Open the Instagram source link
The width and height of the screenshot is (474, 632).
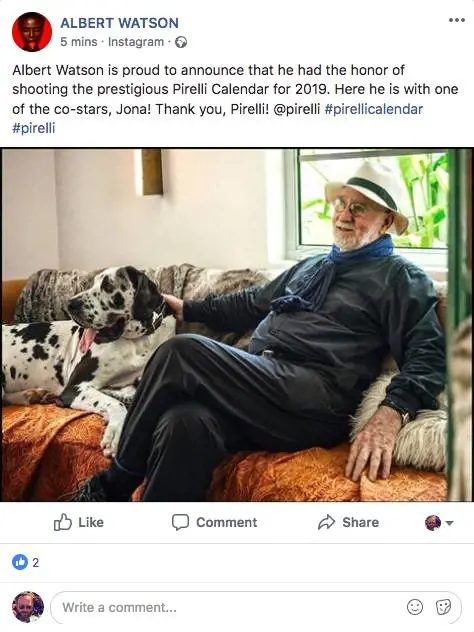pos(136,42)
